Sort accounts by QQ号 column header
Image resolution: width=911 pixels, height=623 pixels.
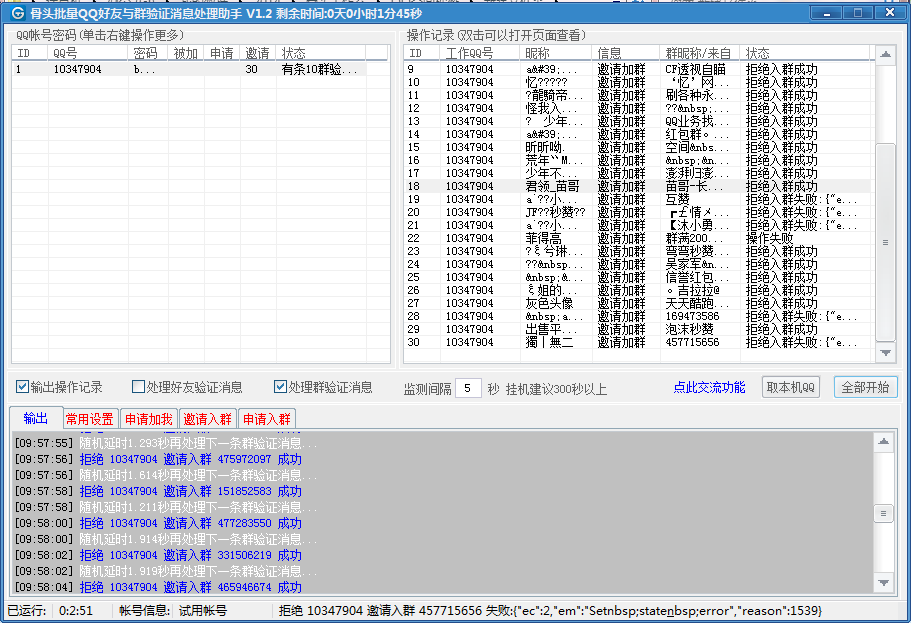point(88,53)
